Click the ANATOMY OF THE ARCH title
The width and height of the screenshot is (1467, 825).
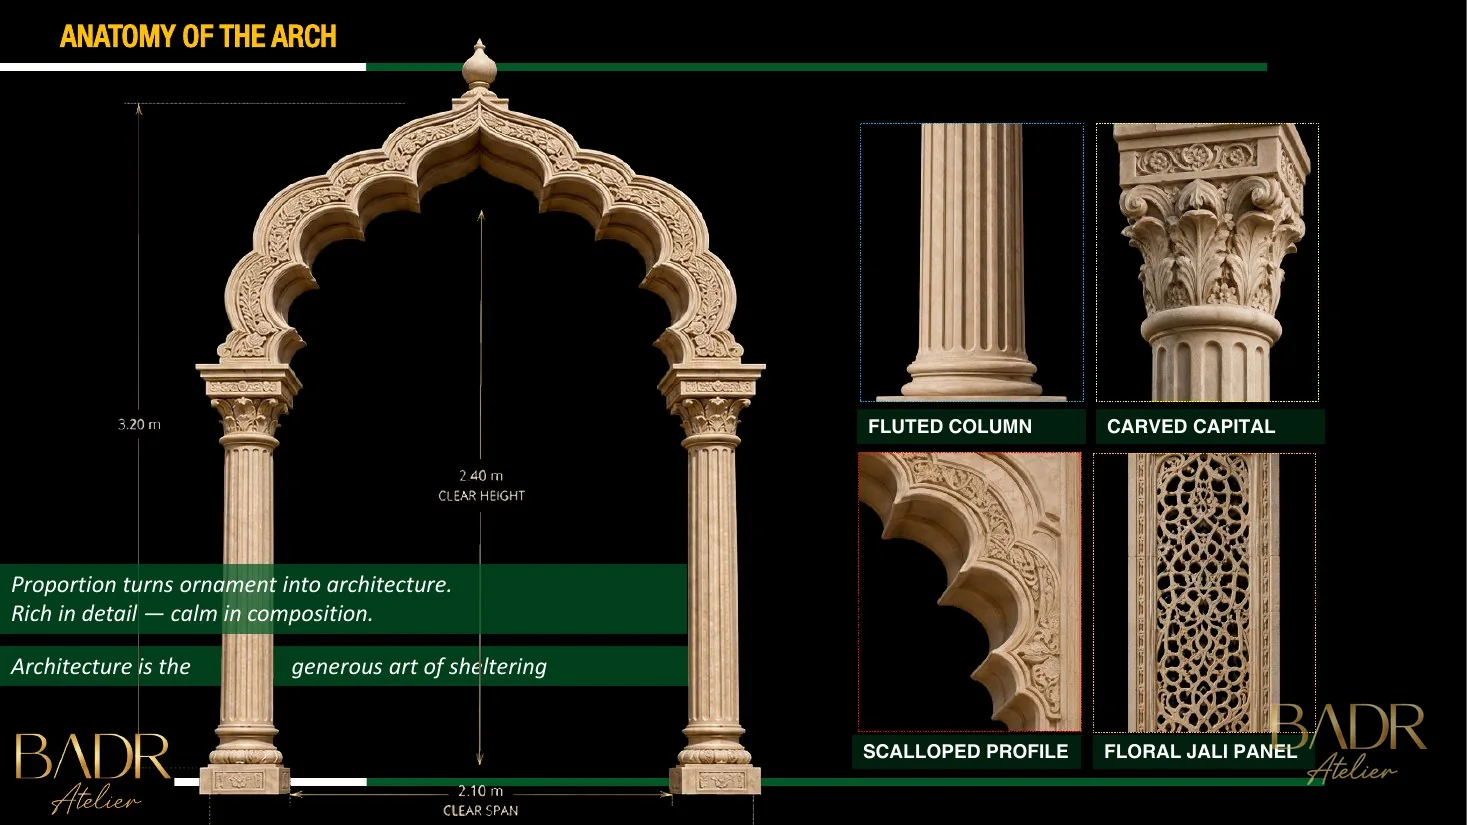click(198, 37)
